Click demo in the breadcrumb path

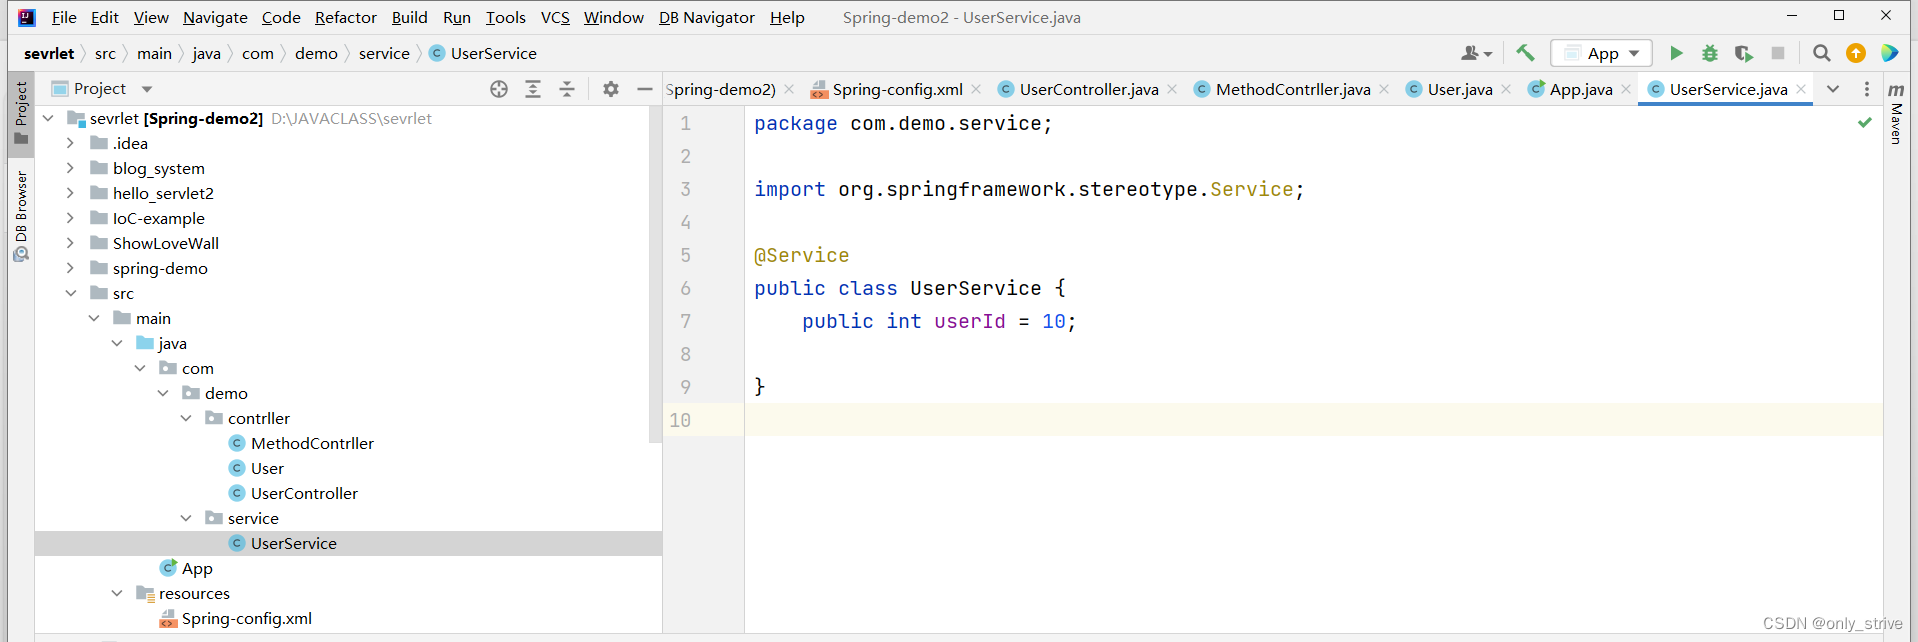pyautogui.click(x=316, y=53)
